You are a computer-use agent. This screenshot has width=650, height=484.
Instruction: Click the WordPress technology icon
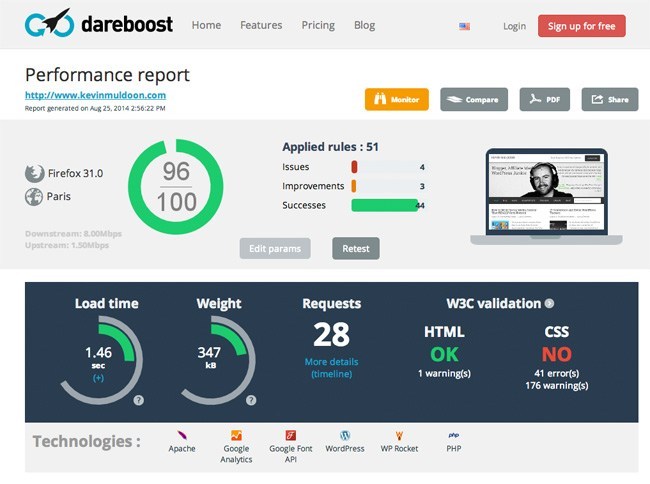345,435
